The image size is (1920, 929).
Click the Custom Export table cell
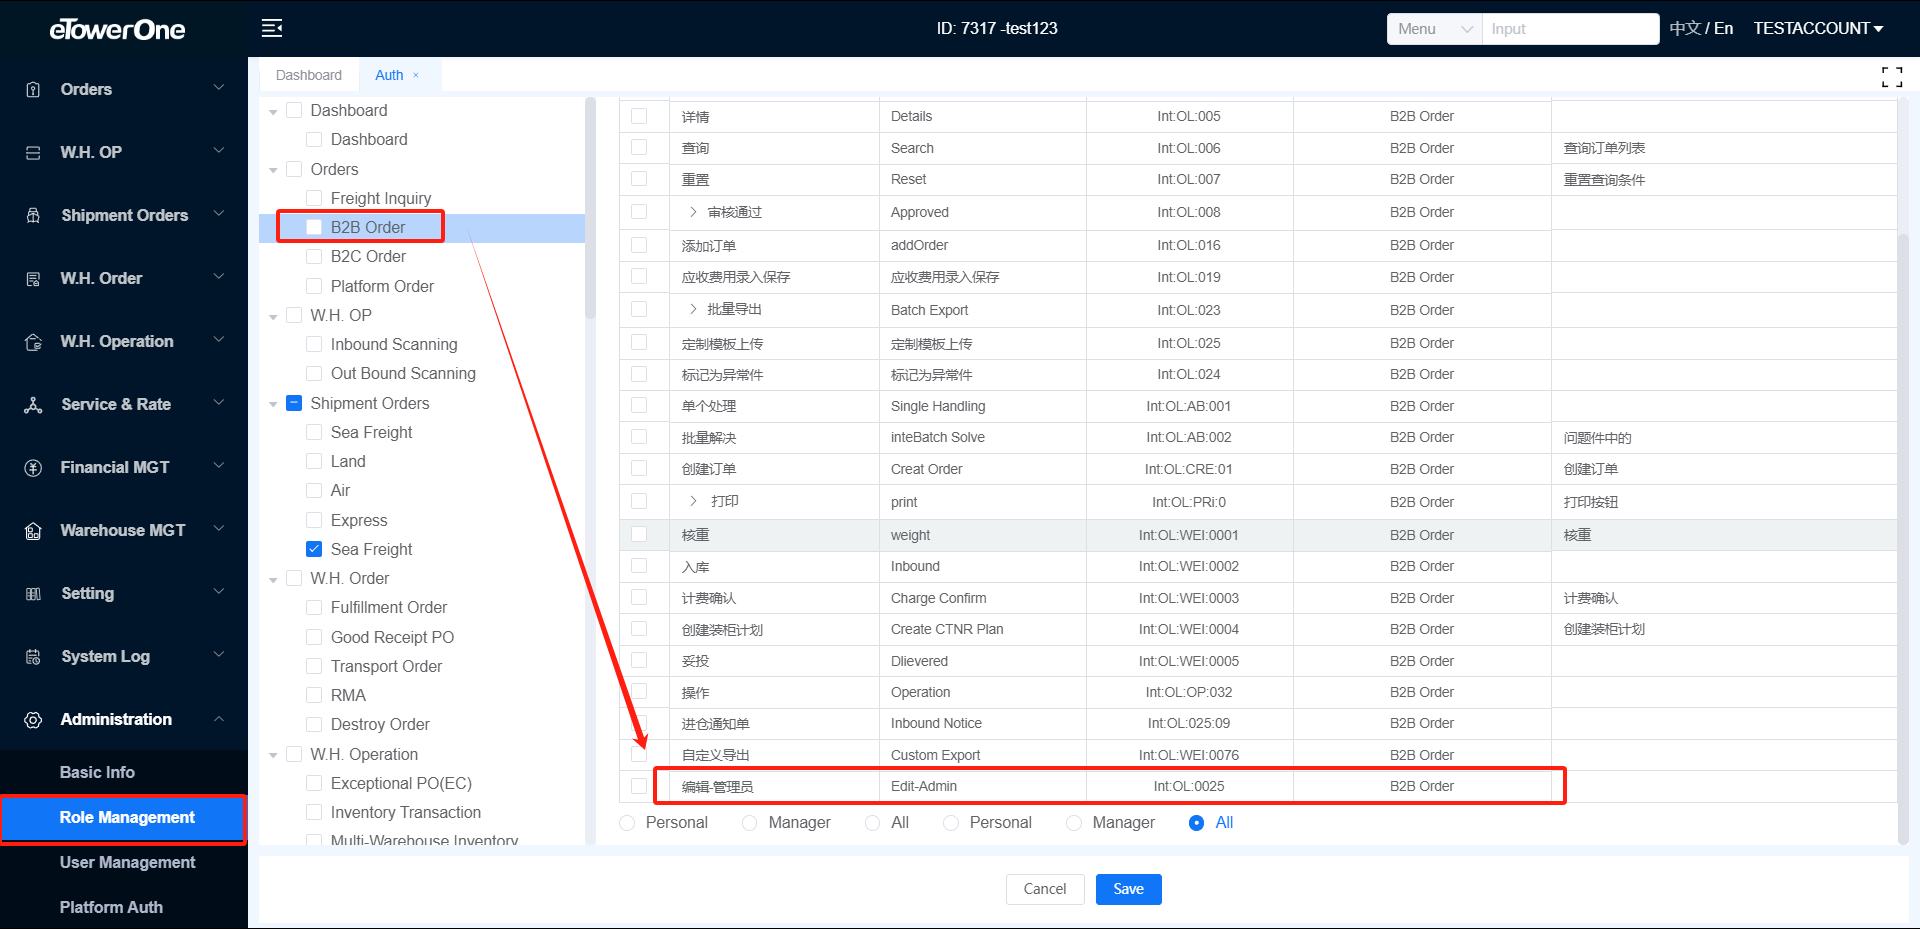[x=982, y=755]
